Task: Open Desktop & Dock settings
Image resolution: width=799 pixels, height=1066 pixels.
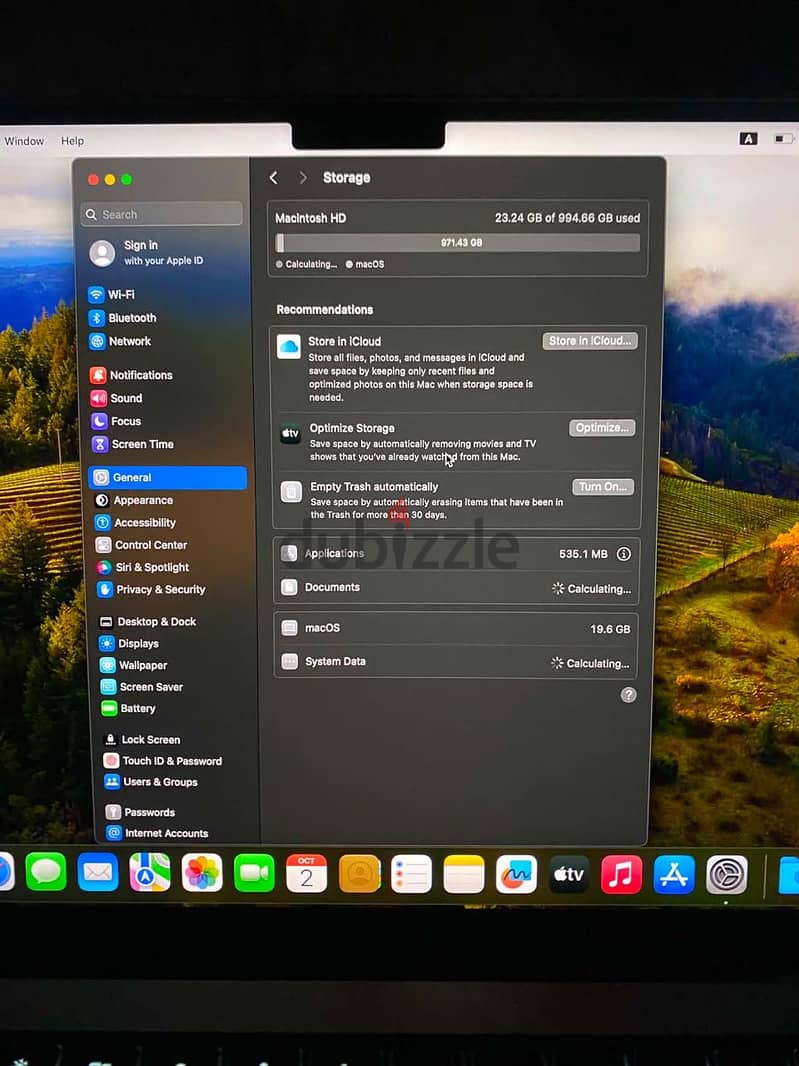Action: [148, 621]
